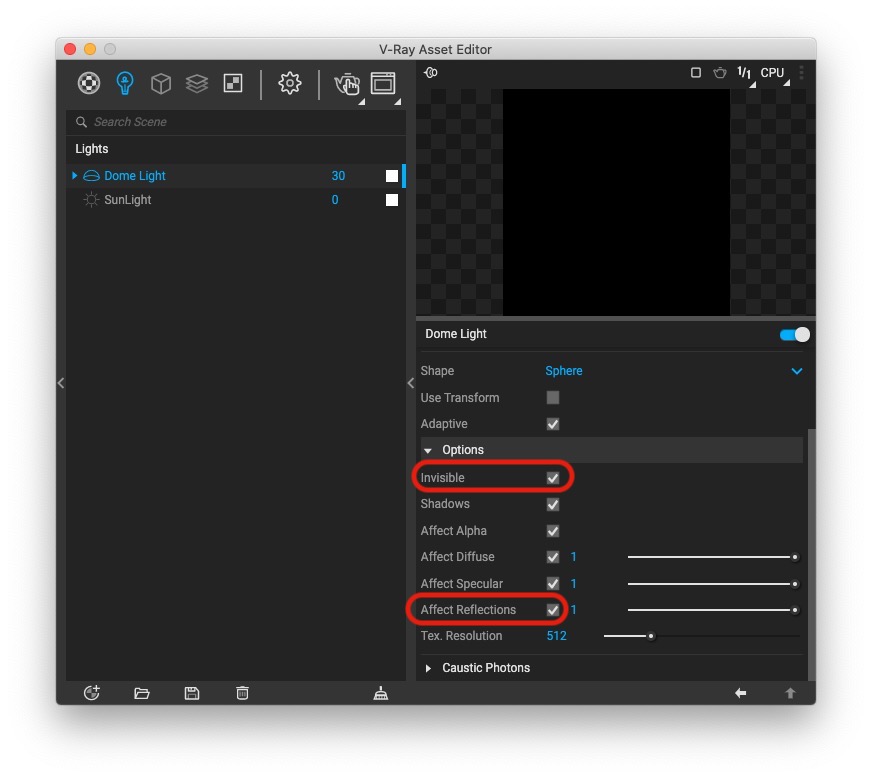
Task: Click the save asset disk icon
Action: point(192,693)
